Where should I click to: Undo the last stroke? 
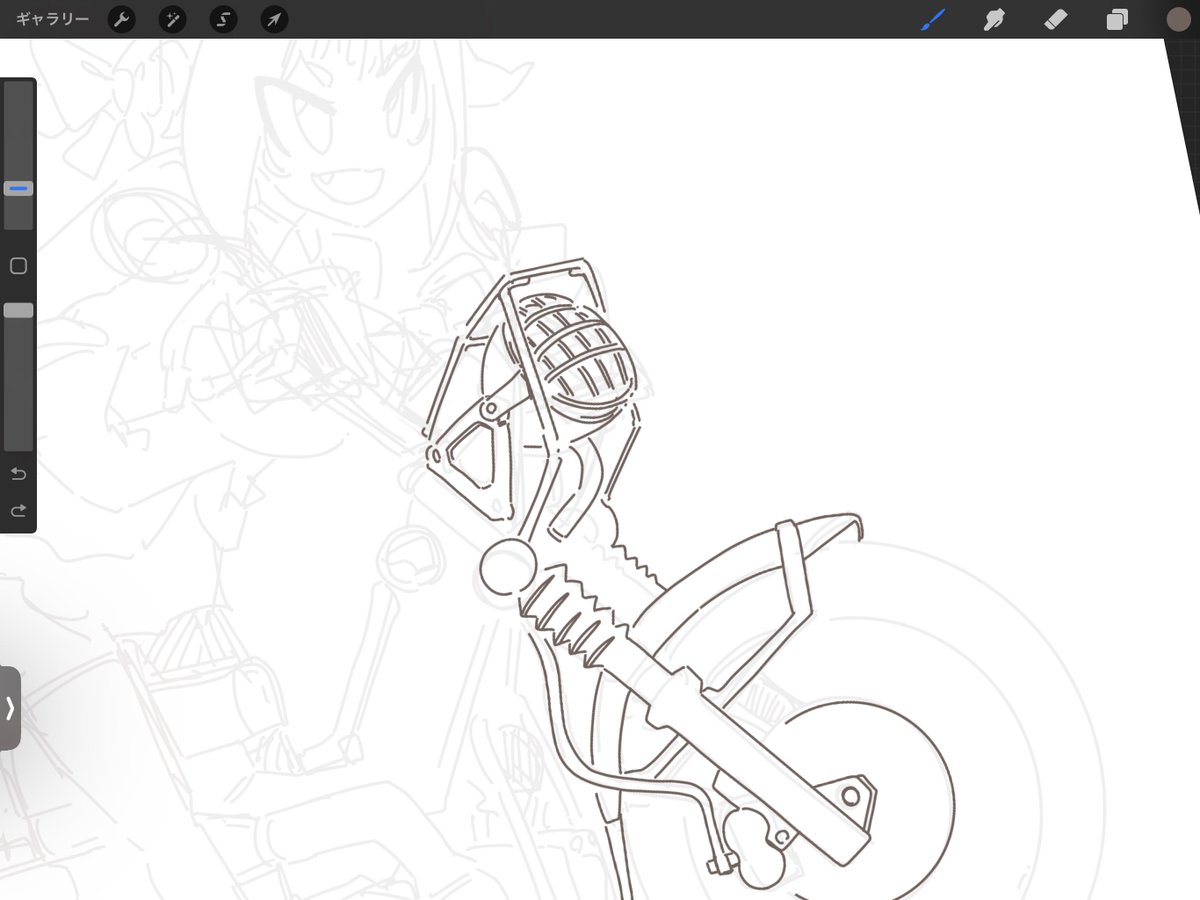click(18, 473)
